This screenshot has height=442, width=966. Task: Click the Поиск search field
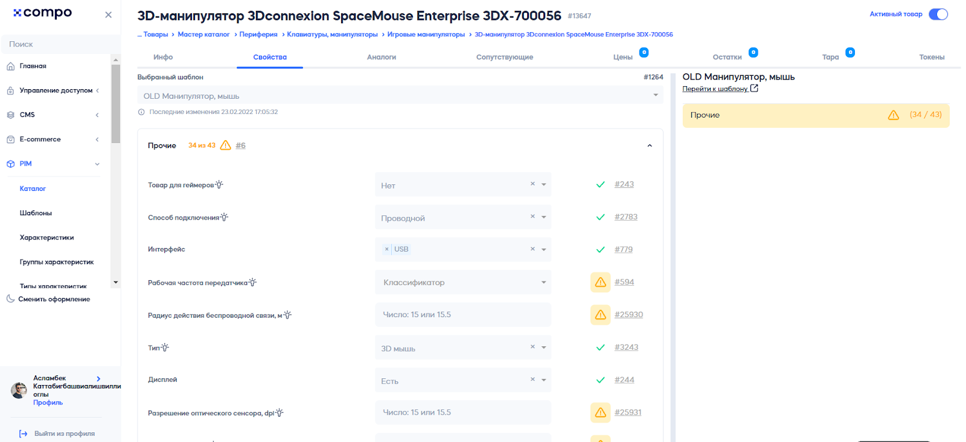pos(60,44)
